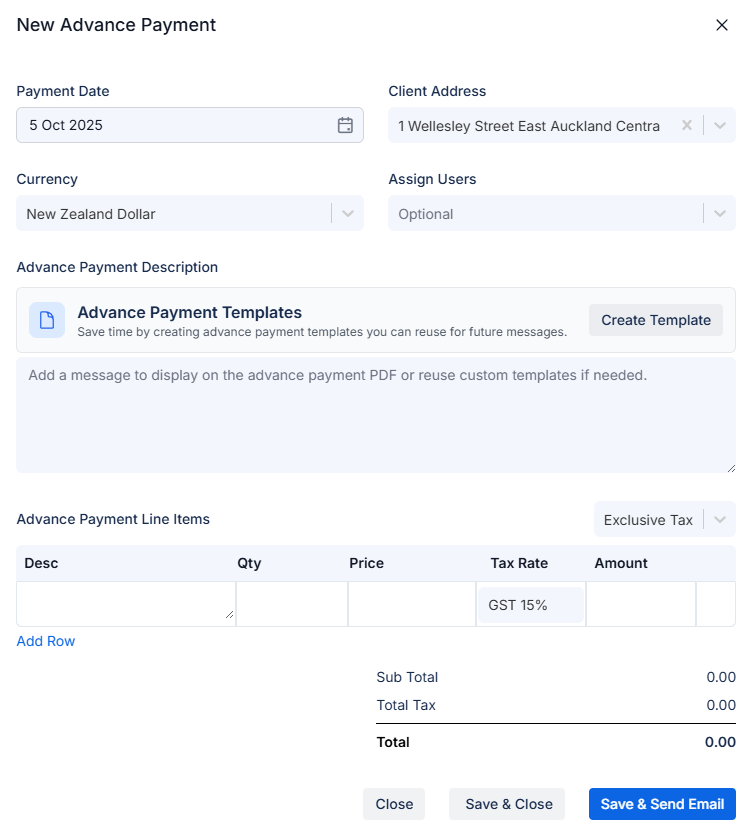Expand the Assign Users dropdown
This screenshot has height=824, width=755.
click(719, 213)
